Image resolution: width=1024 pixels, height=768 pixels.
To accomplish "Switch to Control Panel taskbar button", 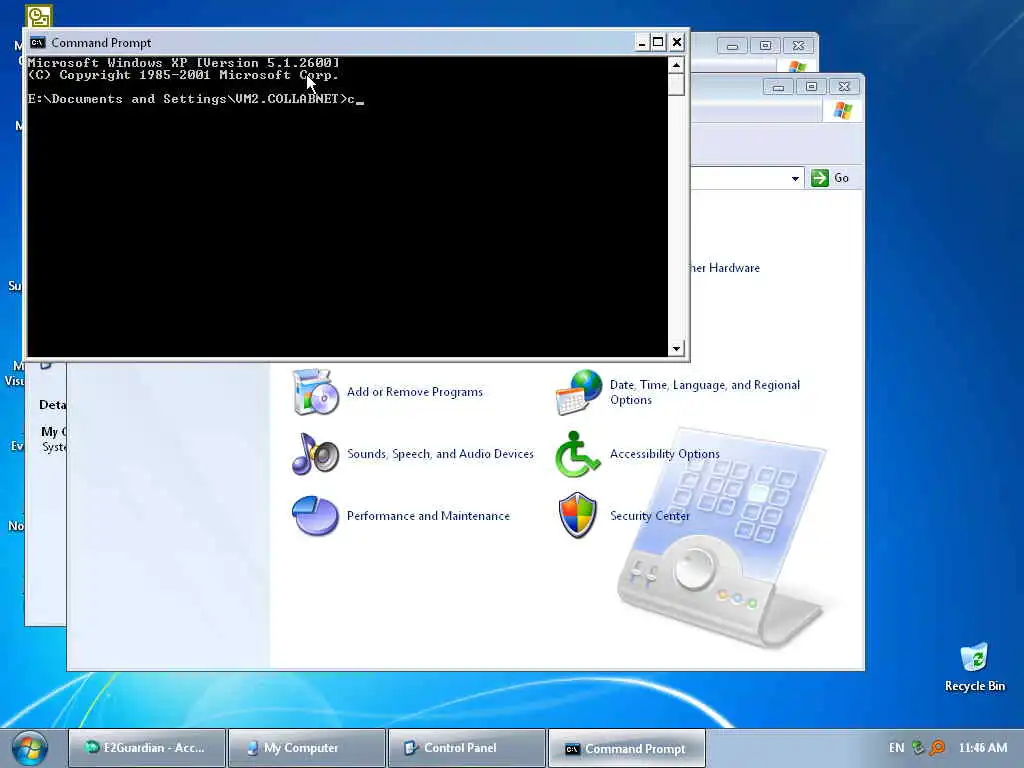I will [467, 748].
